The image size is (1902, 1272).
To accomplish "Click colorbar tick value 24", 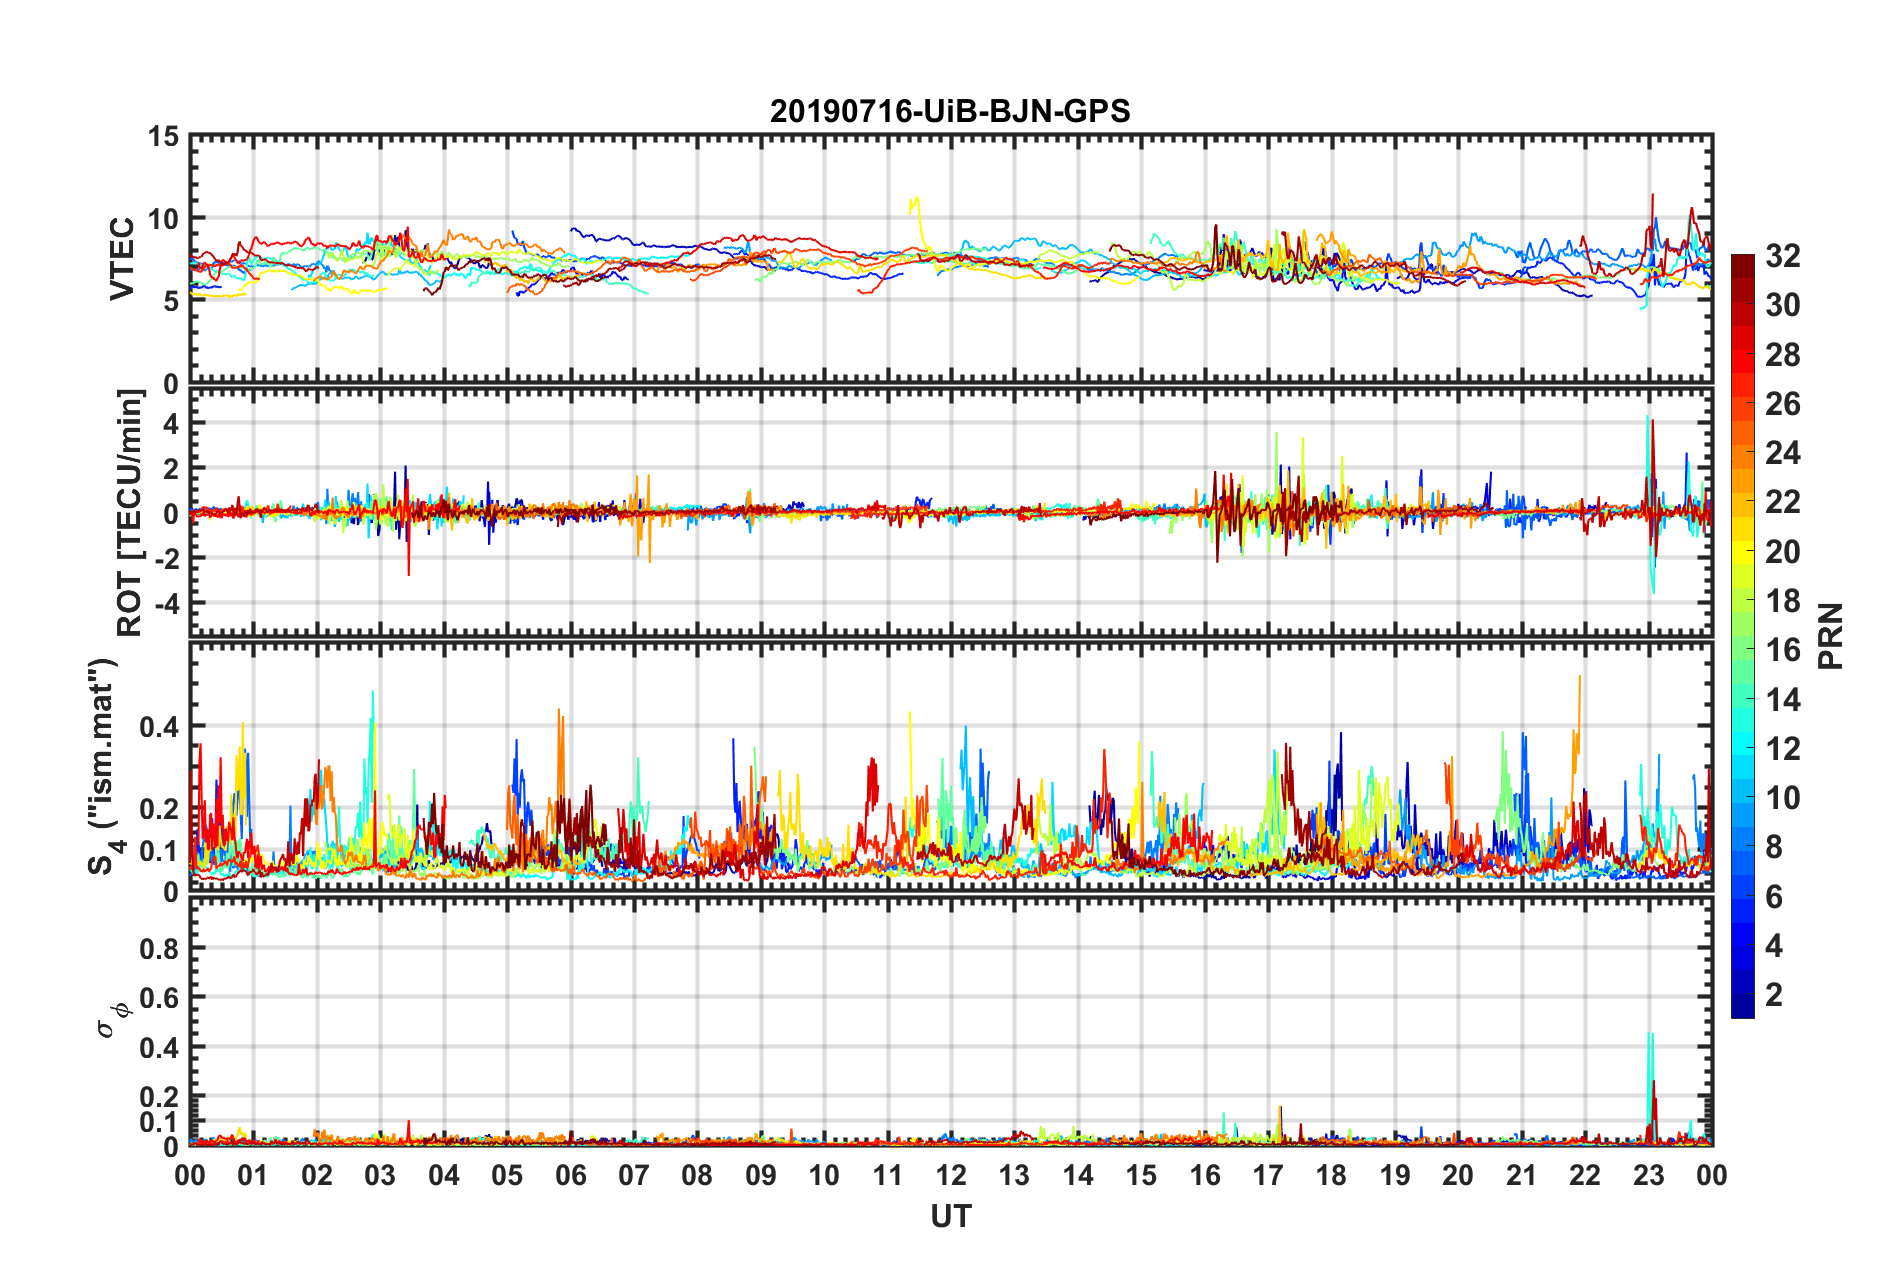I will click(1783, 453).
